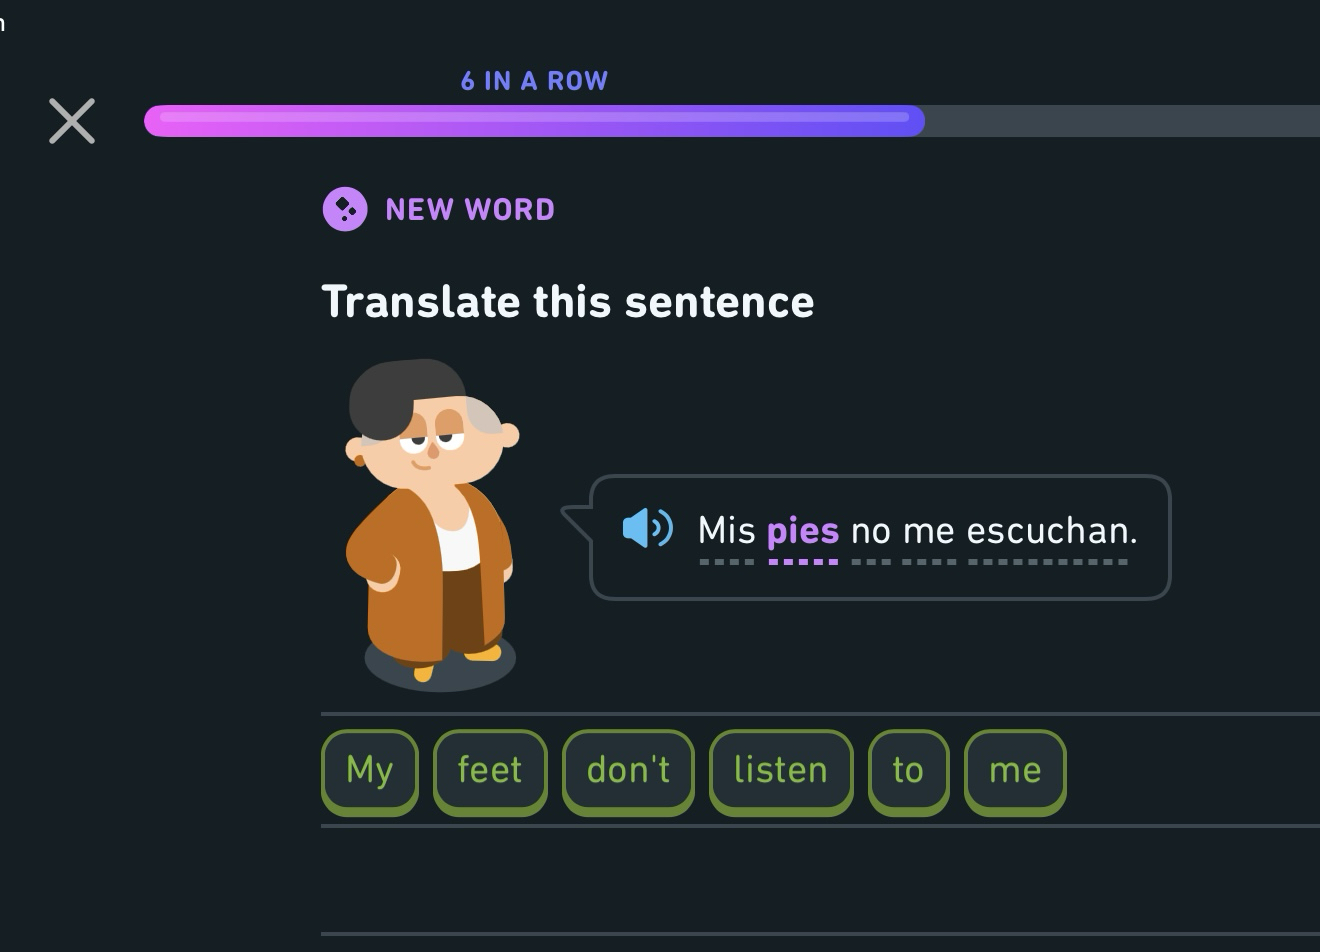Close the lesson with the X icon
Viewport: 1320px width, 952px height.
[x=72, y=121]
